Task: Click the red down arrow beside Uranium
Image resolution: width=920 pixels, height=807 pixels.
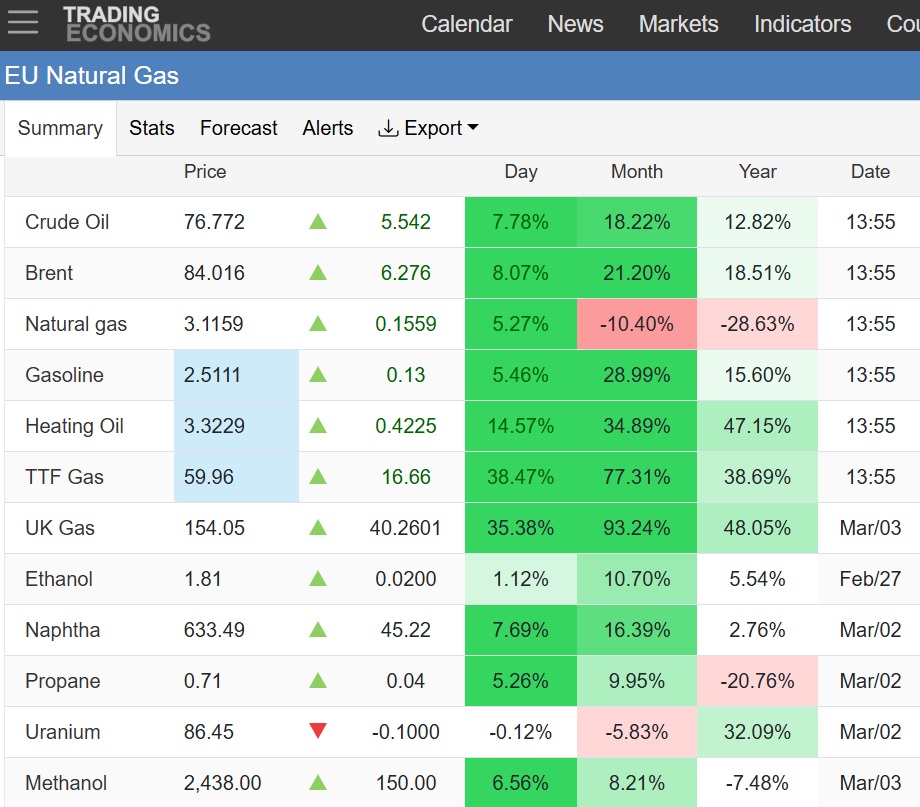Action: click(x=318, y=732)
